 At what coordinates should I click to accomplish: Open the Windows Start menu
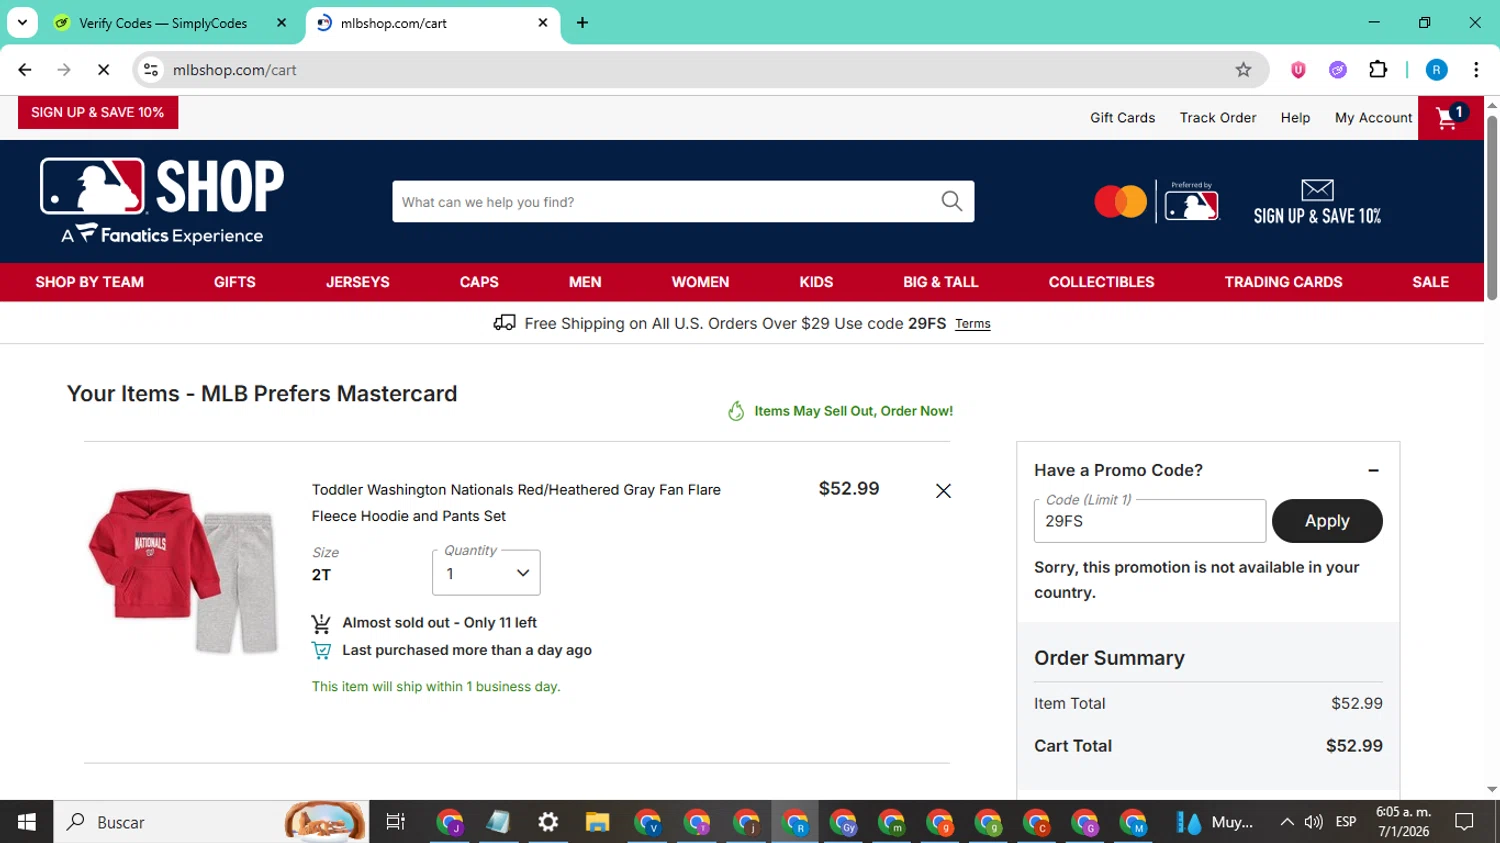(27, 822)
